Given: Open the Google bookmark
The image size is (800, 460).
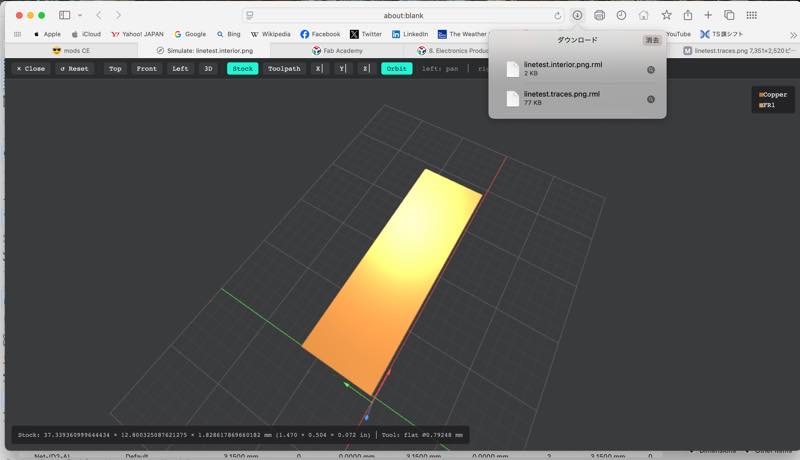Looking at the screenshot, I should point(190,34).
